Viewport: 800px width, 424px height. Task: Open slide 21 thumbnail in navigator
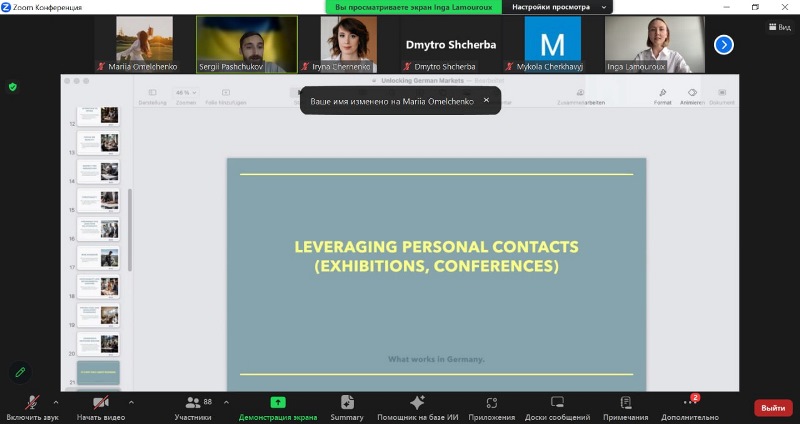[98, 373]
